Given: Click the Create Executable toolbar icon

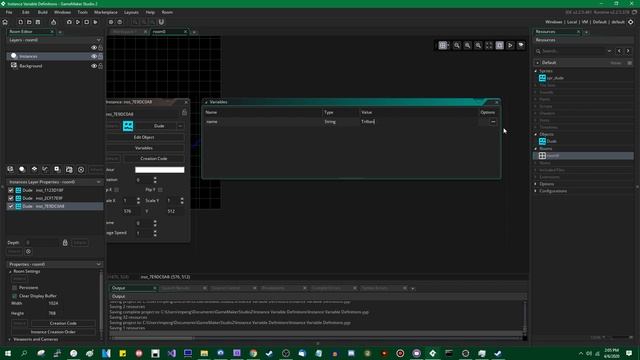Looking at the screenshot, I should click(x=53, y=22).
